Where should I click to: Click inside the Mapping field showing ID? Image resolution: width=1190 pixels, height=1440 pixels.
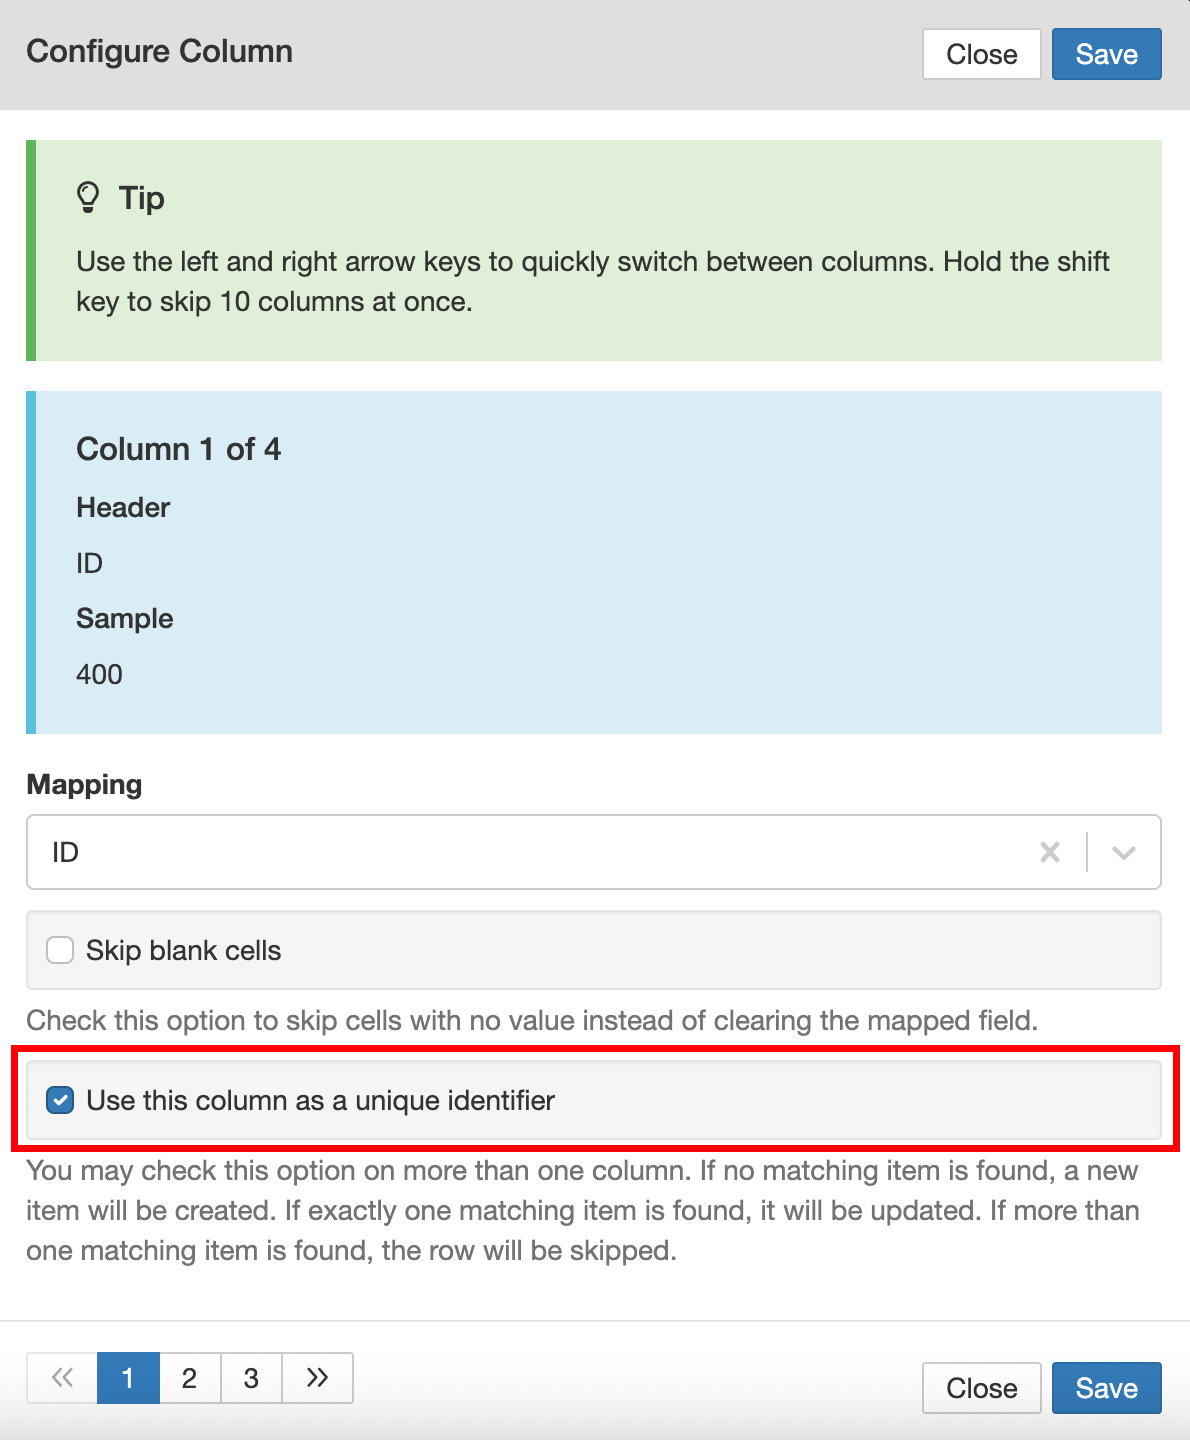tap(400, 852)
